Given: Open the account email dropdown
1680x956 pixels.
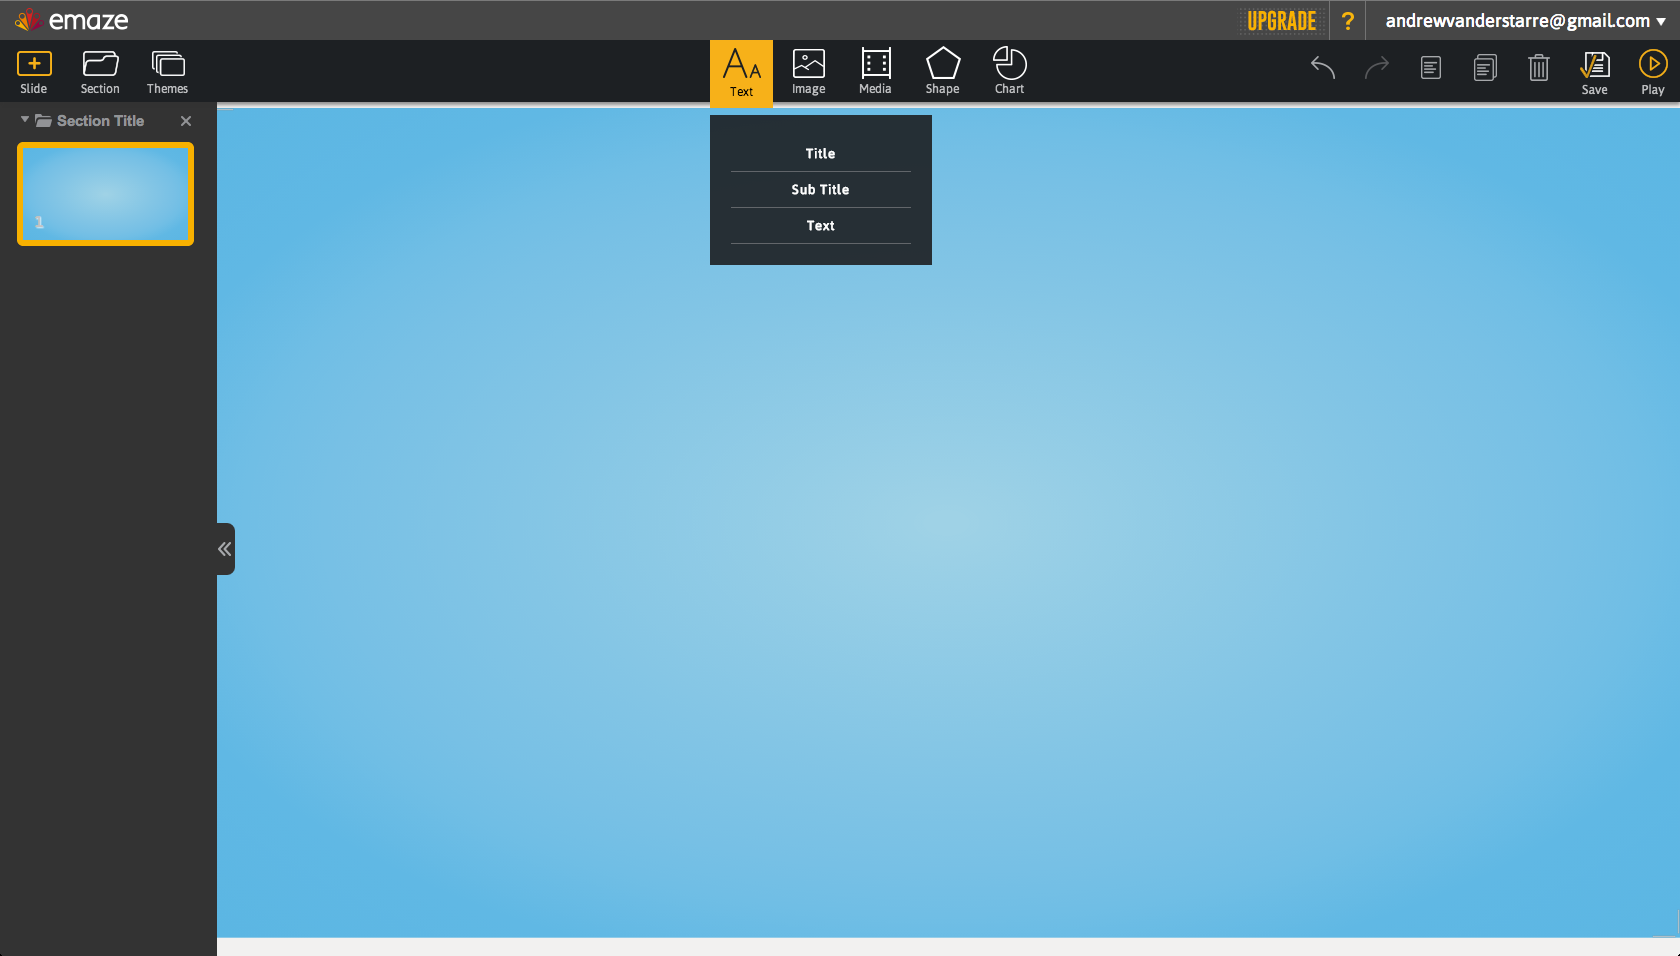Looking at the screenshot, I should point(1525,21).
